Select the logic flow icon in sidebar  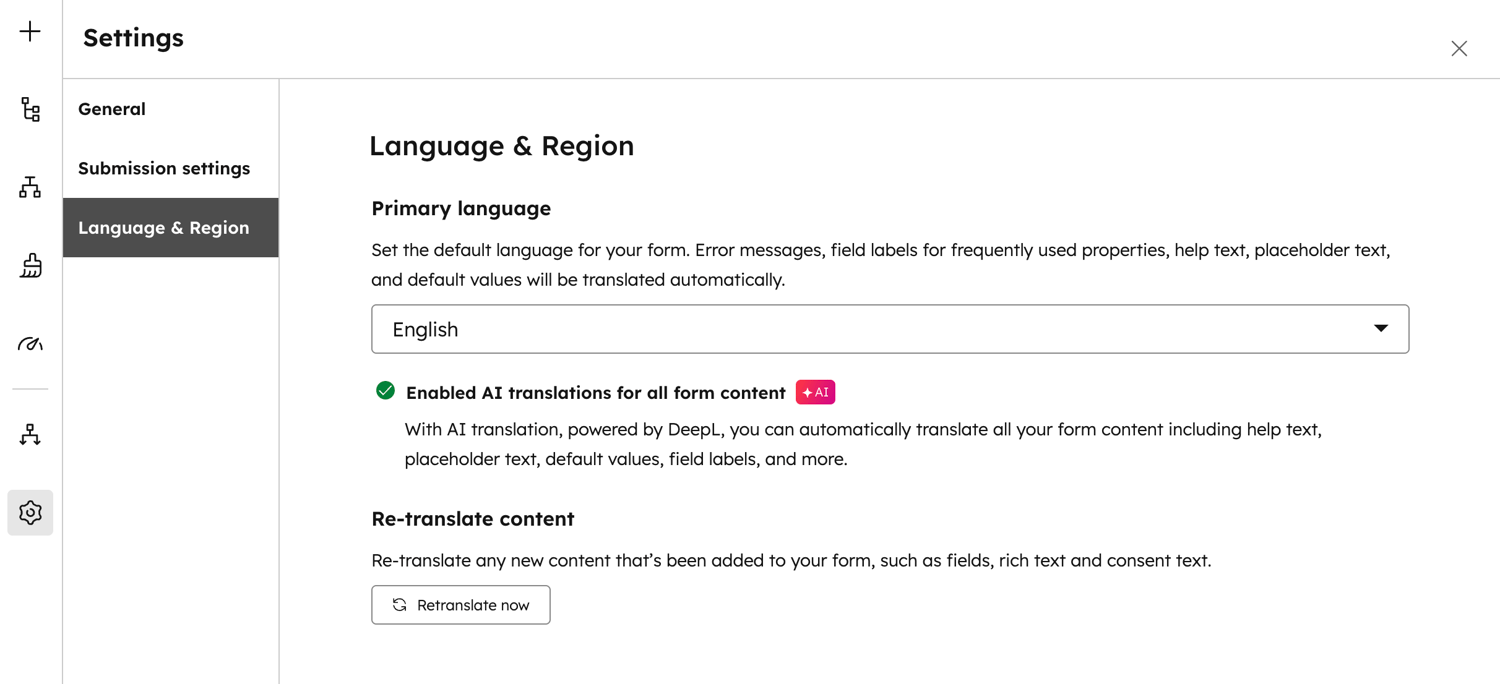(29, 187)
